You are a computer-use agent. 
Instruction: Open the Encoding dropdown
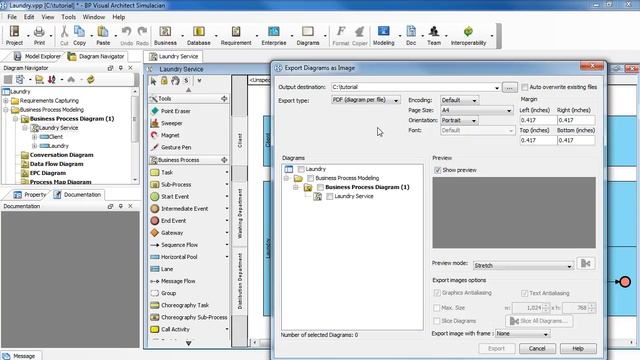(459, 100)
